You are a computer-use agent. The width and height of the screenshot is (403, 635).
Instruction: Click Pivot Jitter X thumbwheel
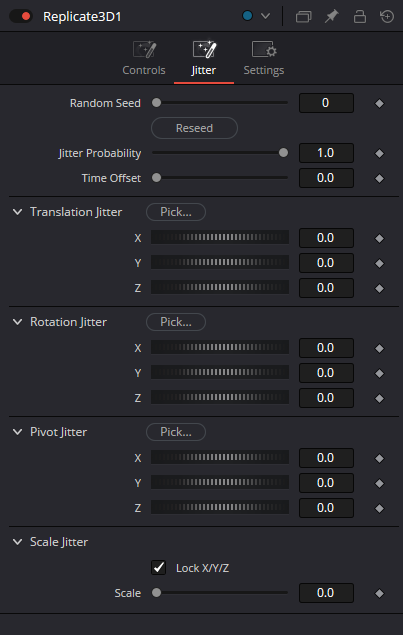click(220, 458)
